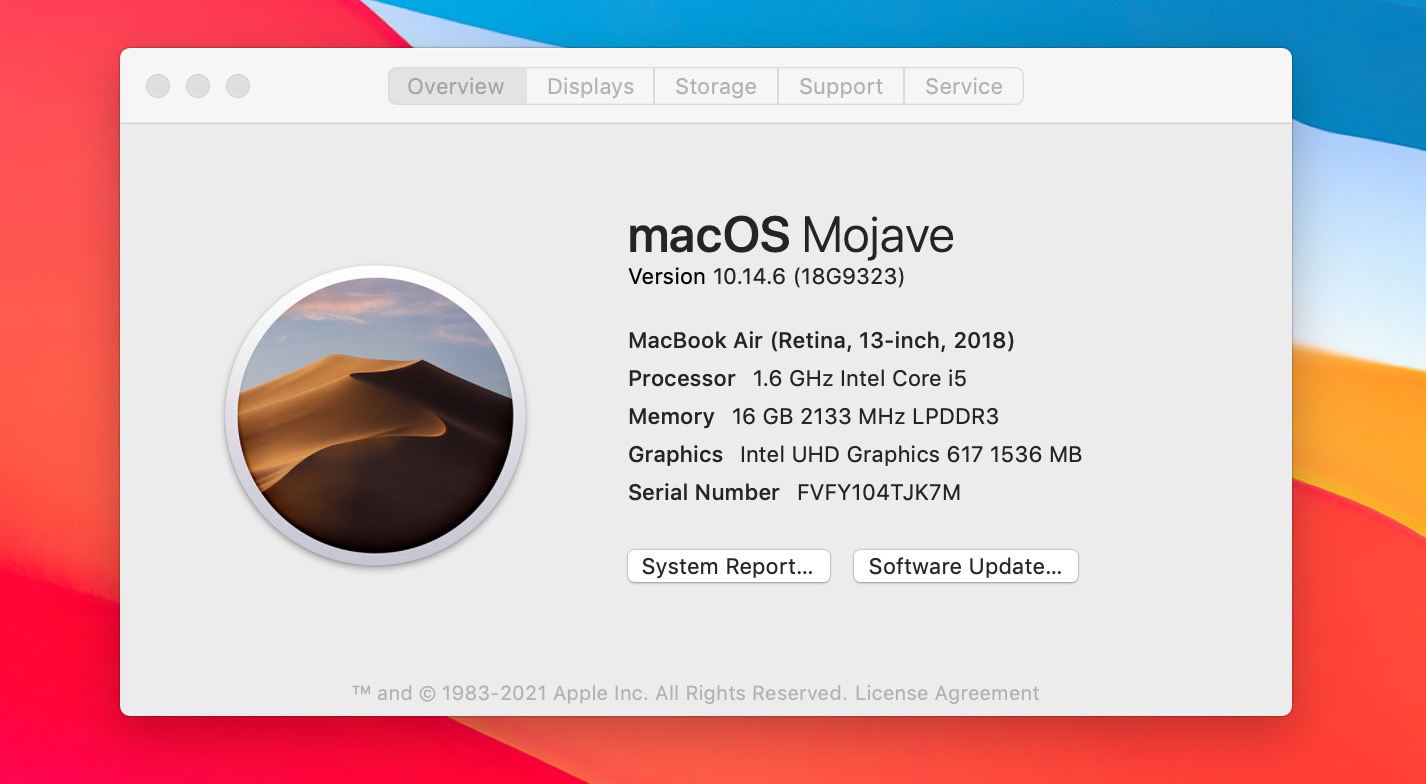1426x784 pixels.
Task: Click the window close button
Action: tap(158, 86)
